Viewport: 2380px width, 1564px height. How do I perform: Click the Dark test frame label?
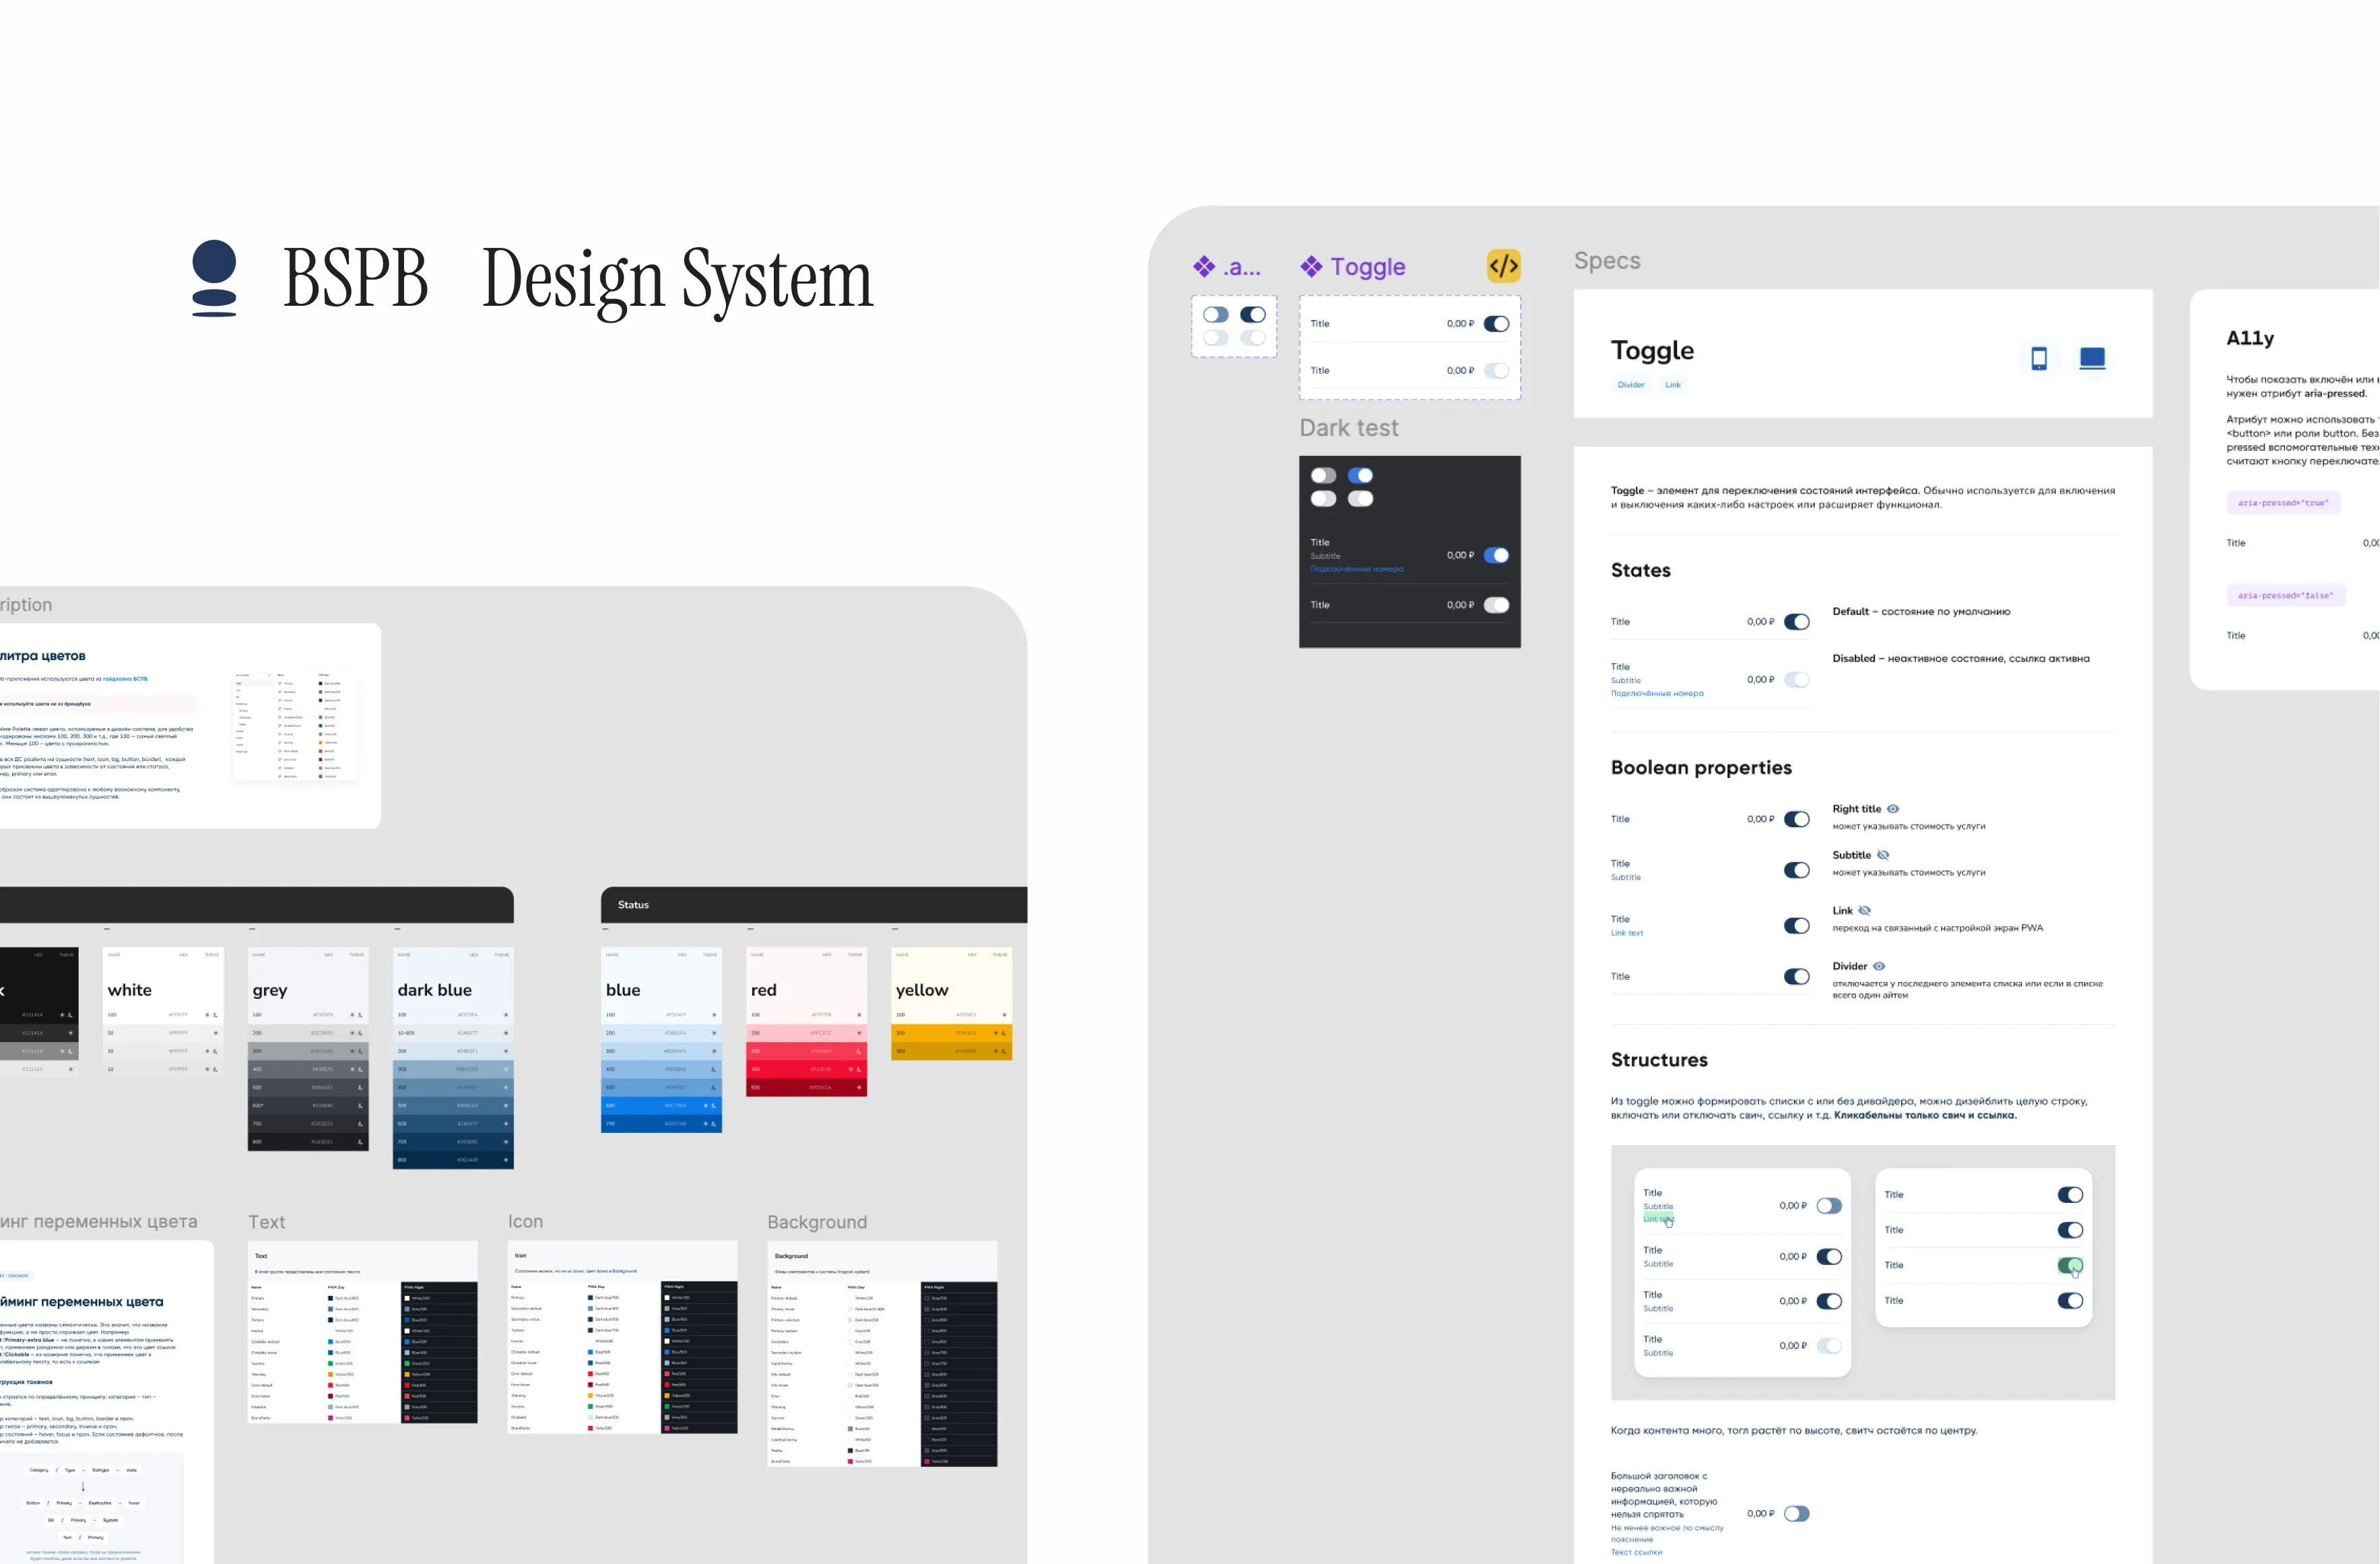1349,428
